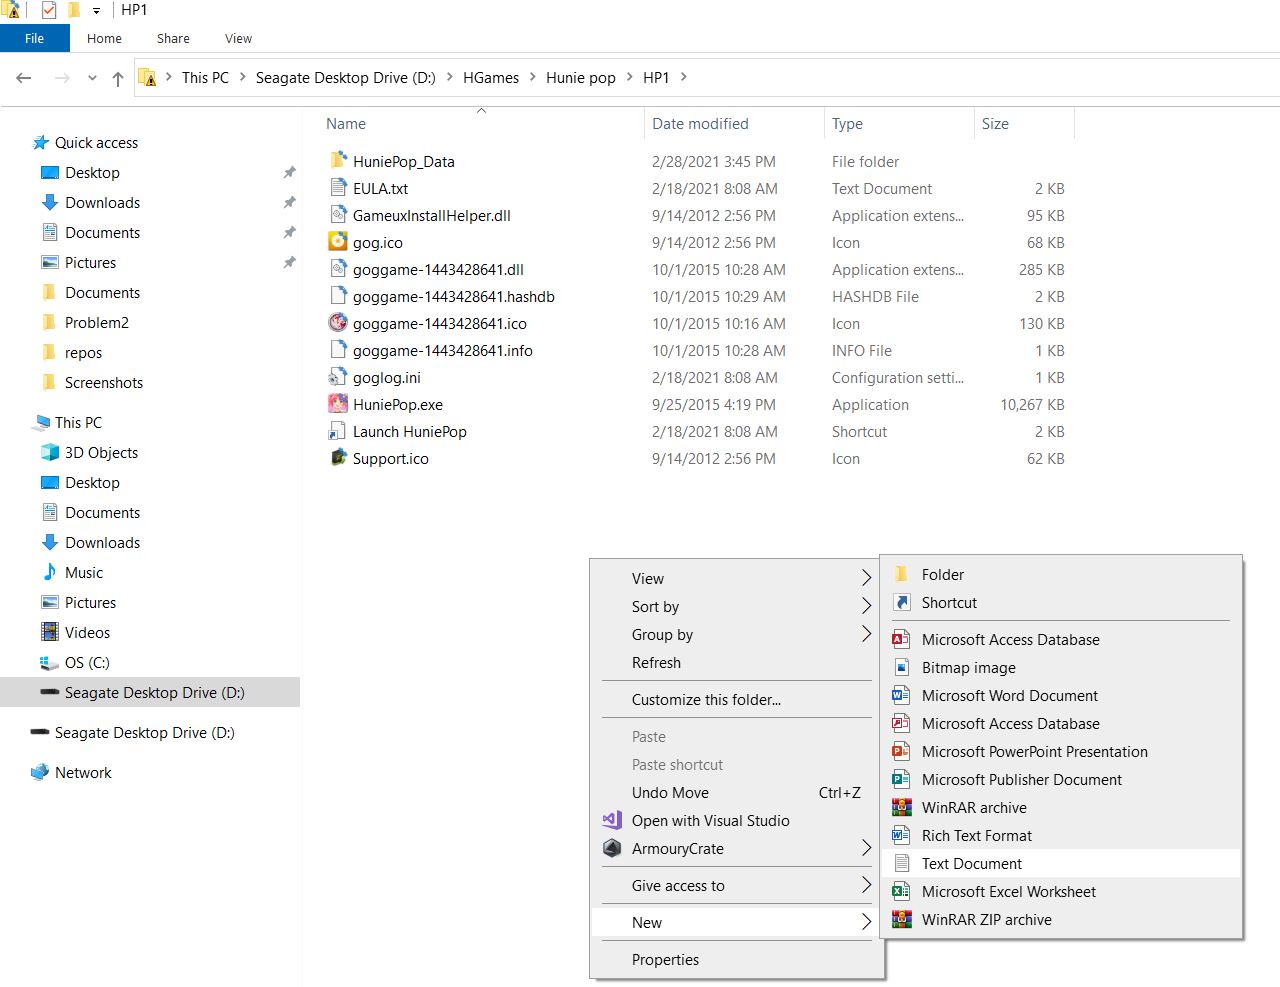1280x987 pixels.
Task: Expand the recent locations dropdown arrow
Action: coord(92,78)
